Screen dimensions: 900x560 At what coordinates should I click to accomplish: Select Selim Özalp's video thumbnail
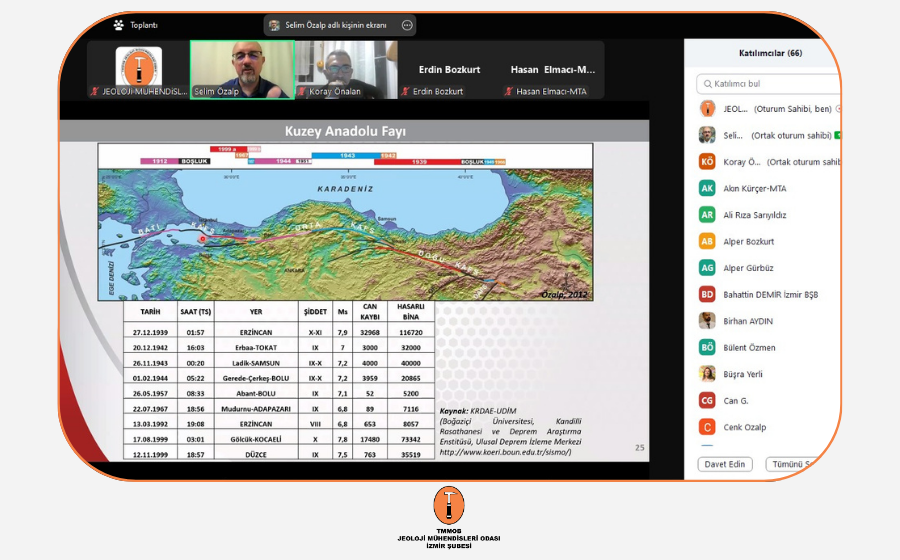[x=242, y=69]
